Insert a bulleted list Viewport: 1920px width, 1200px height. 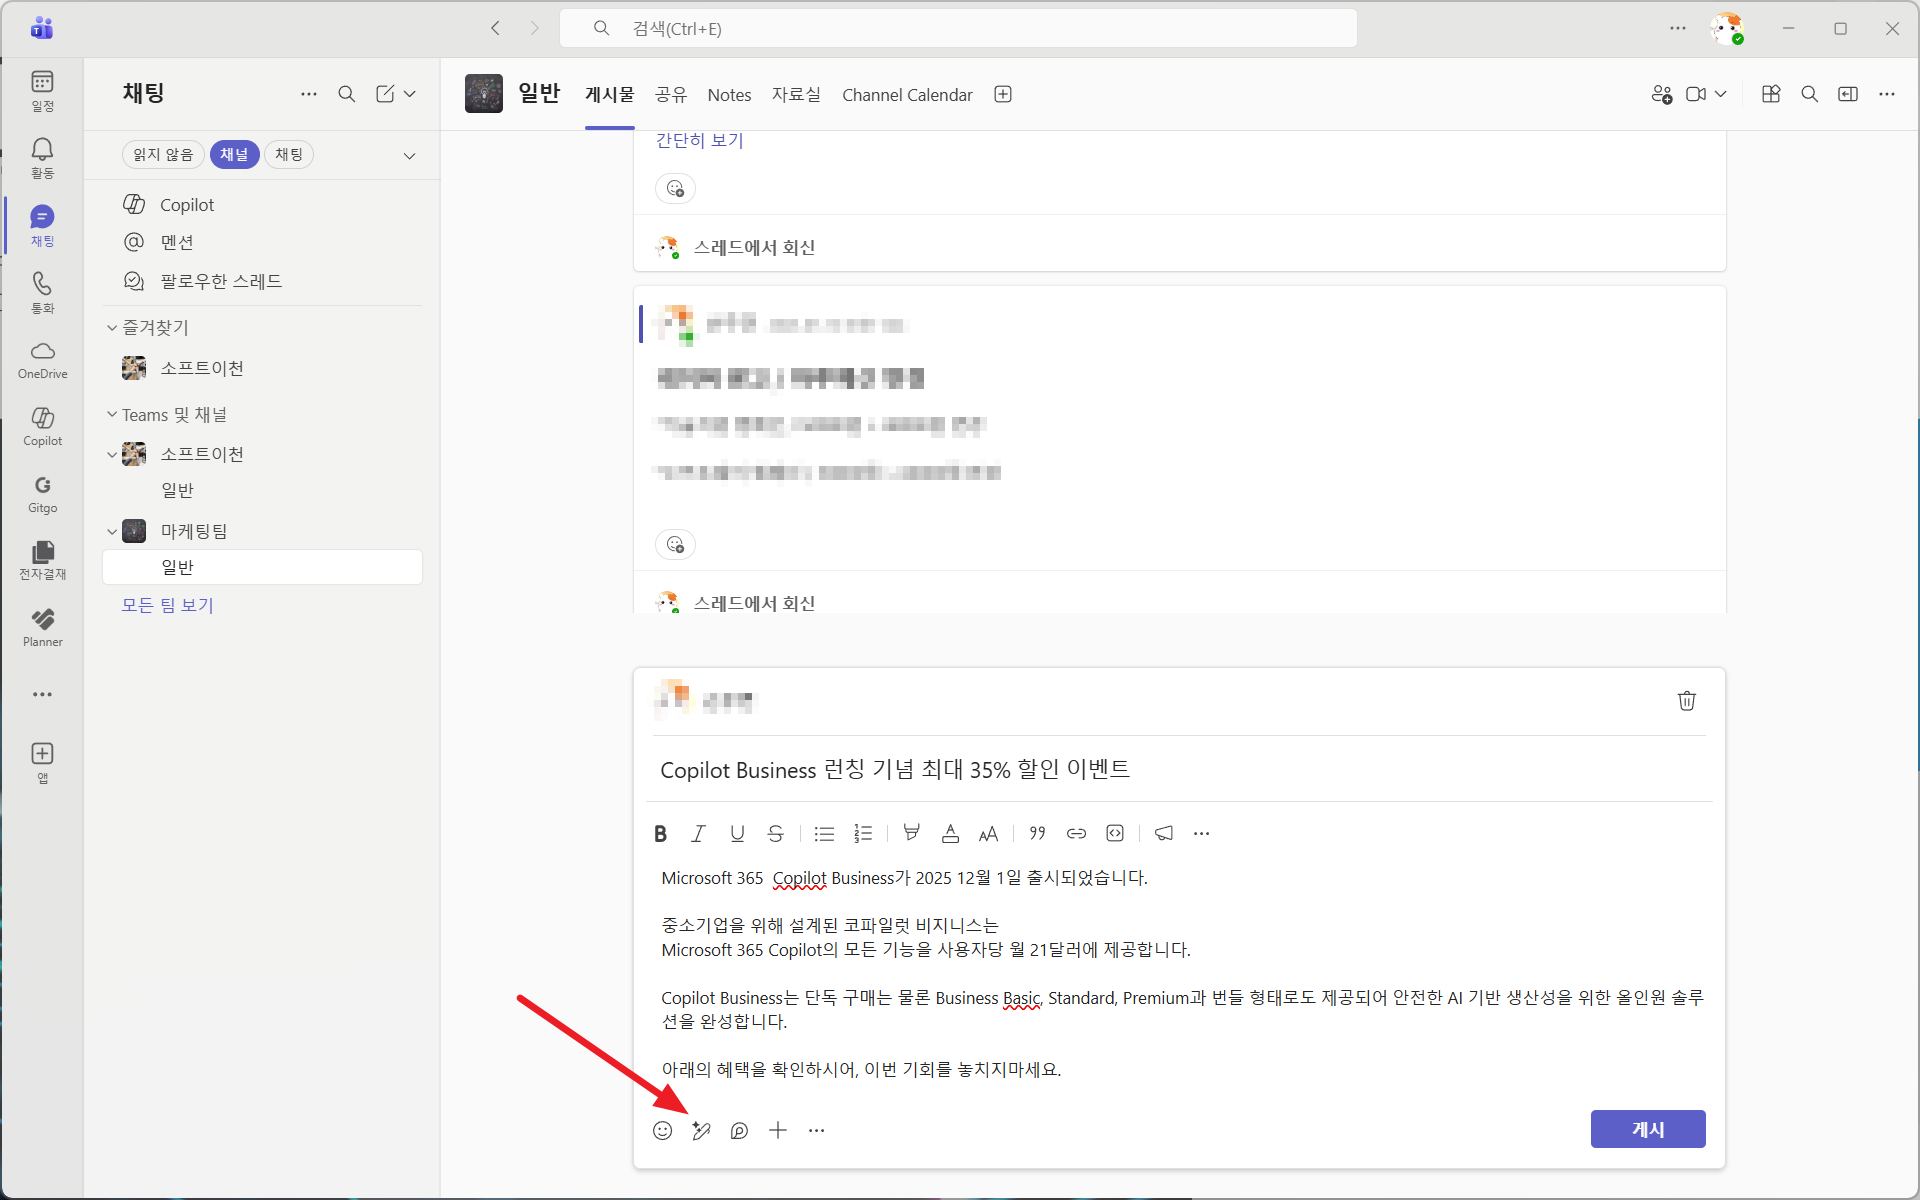tap(824, 833)
